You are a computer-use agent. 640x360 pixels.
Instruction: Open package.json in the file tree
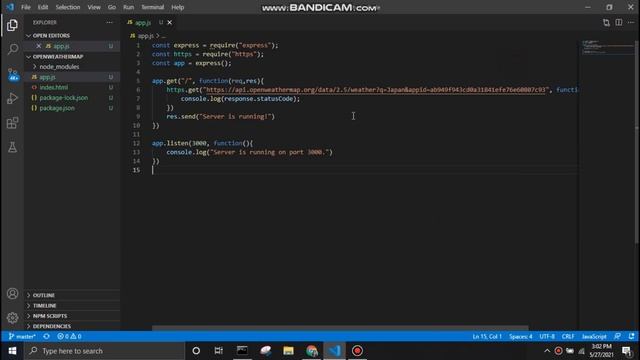coord(72,108)
